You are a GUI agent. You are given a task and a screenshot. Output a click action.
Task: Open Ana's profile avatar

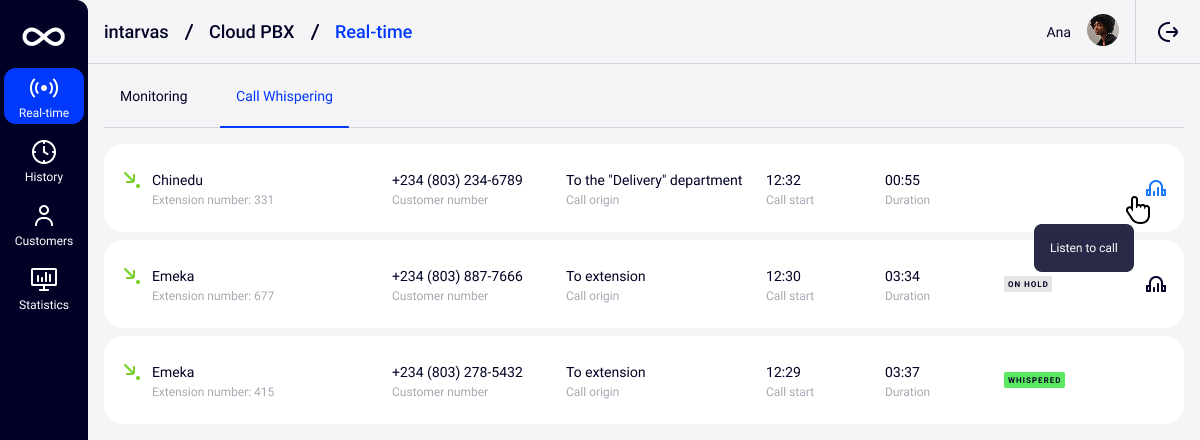click(x=1103, y=31)
